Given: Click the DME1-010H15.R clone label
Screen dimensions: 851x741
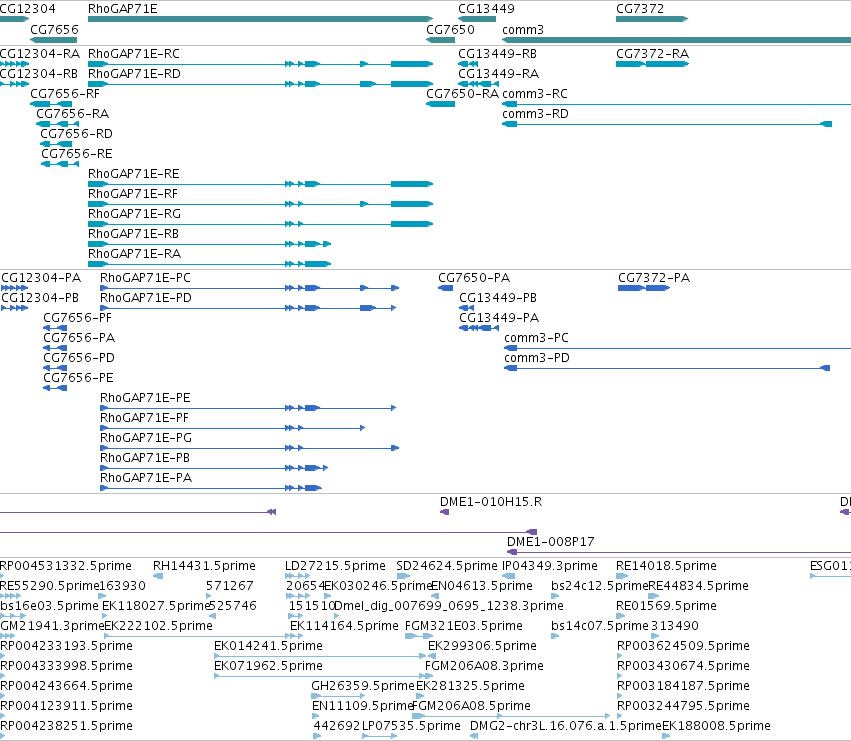Looking at the screenshot, I should pos(491,502).
